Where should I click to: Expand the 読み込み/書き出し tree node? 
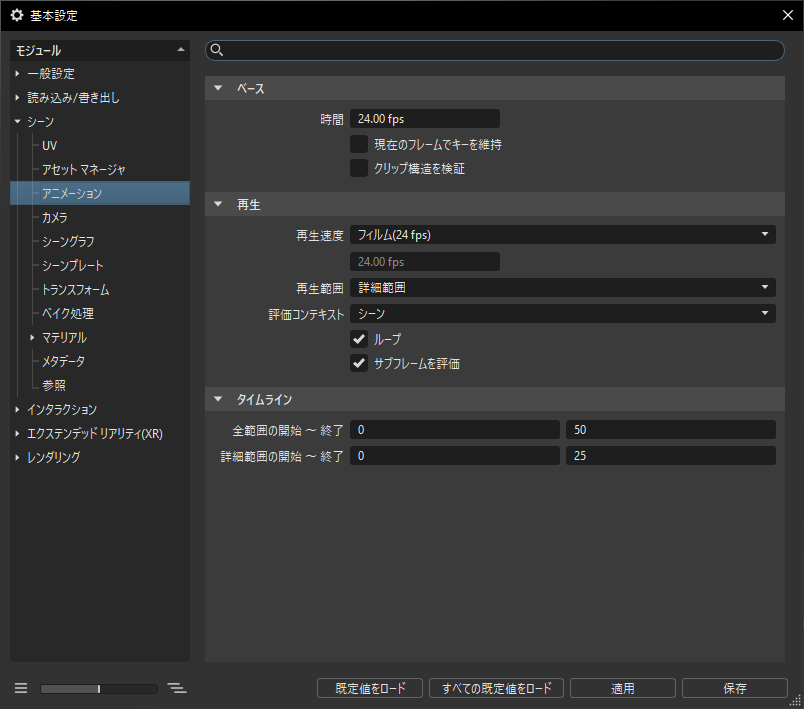coord(17,97)
